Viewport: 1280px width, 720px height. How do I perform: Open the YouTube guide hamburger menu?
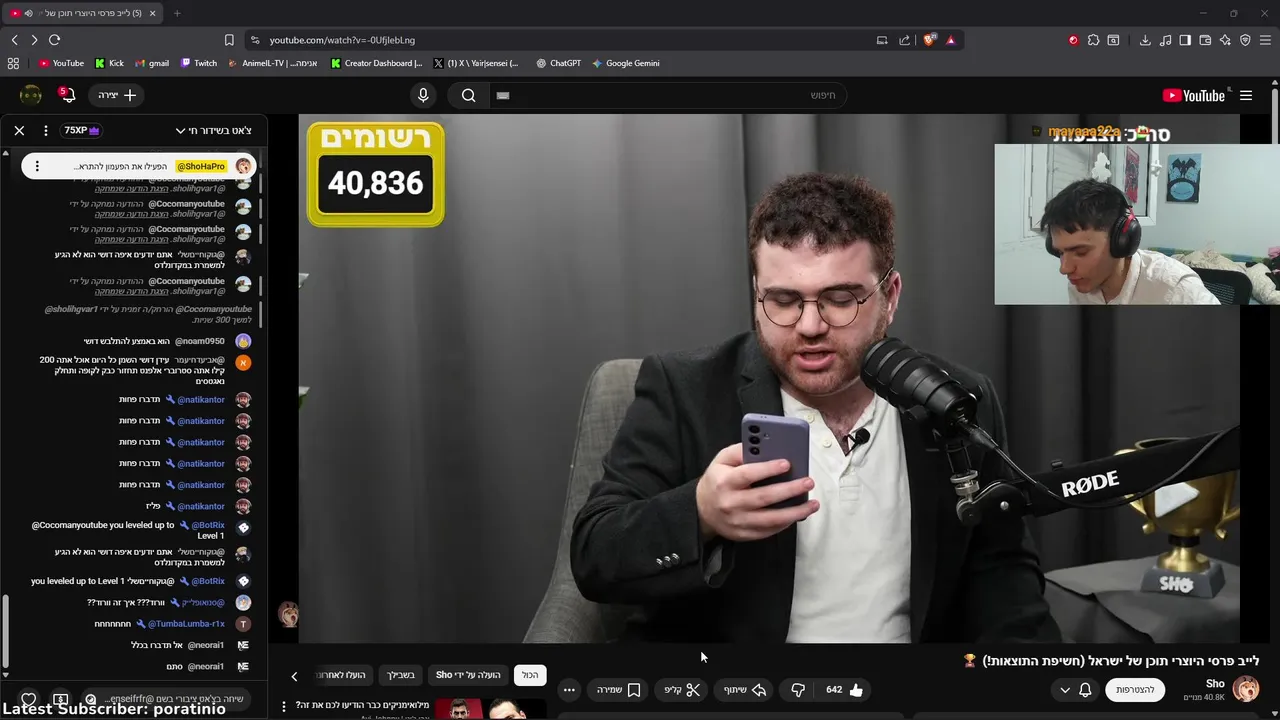coord(1246,95)
